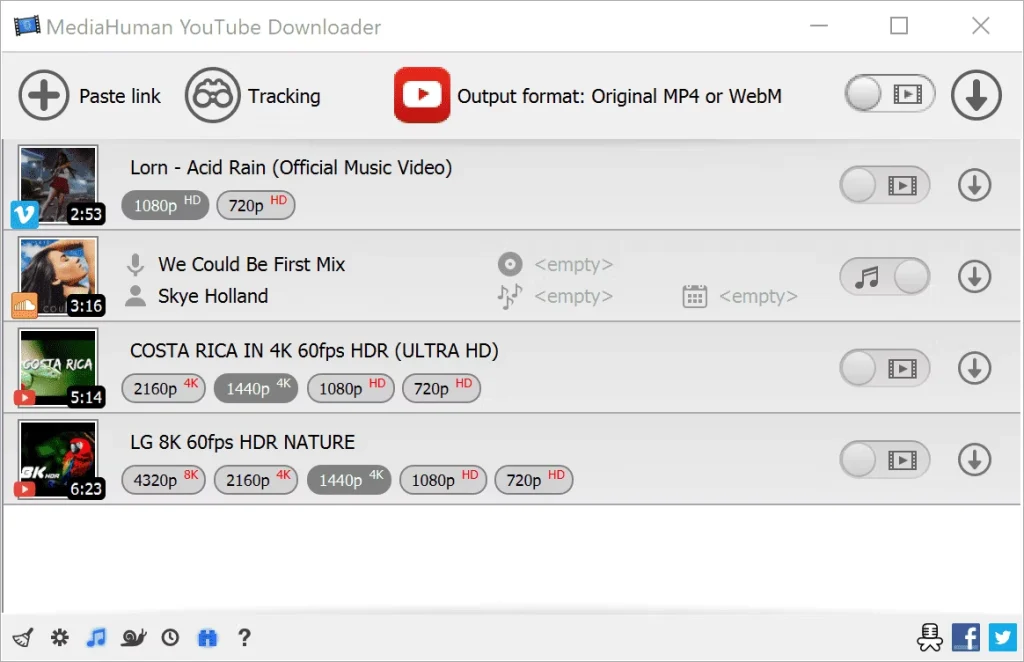The image size is (1024, 662).
Task: Click the anonymous spy icon near Facebook
Action: coord(929,637)
